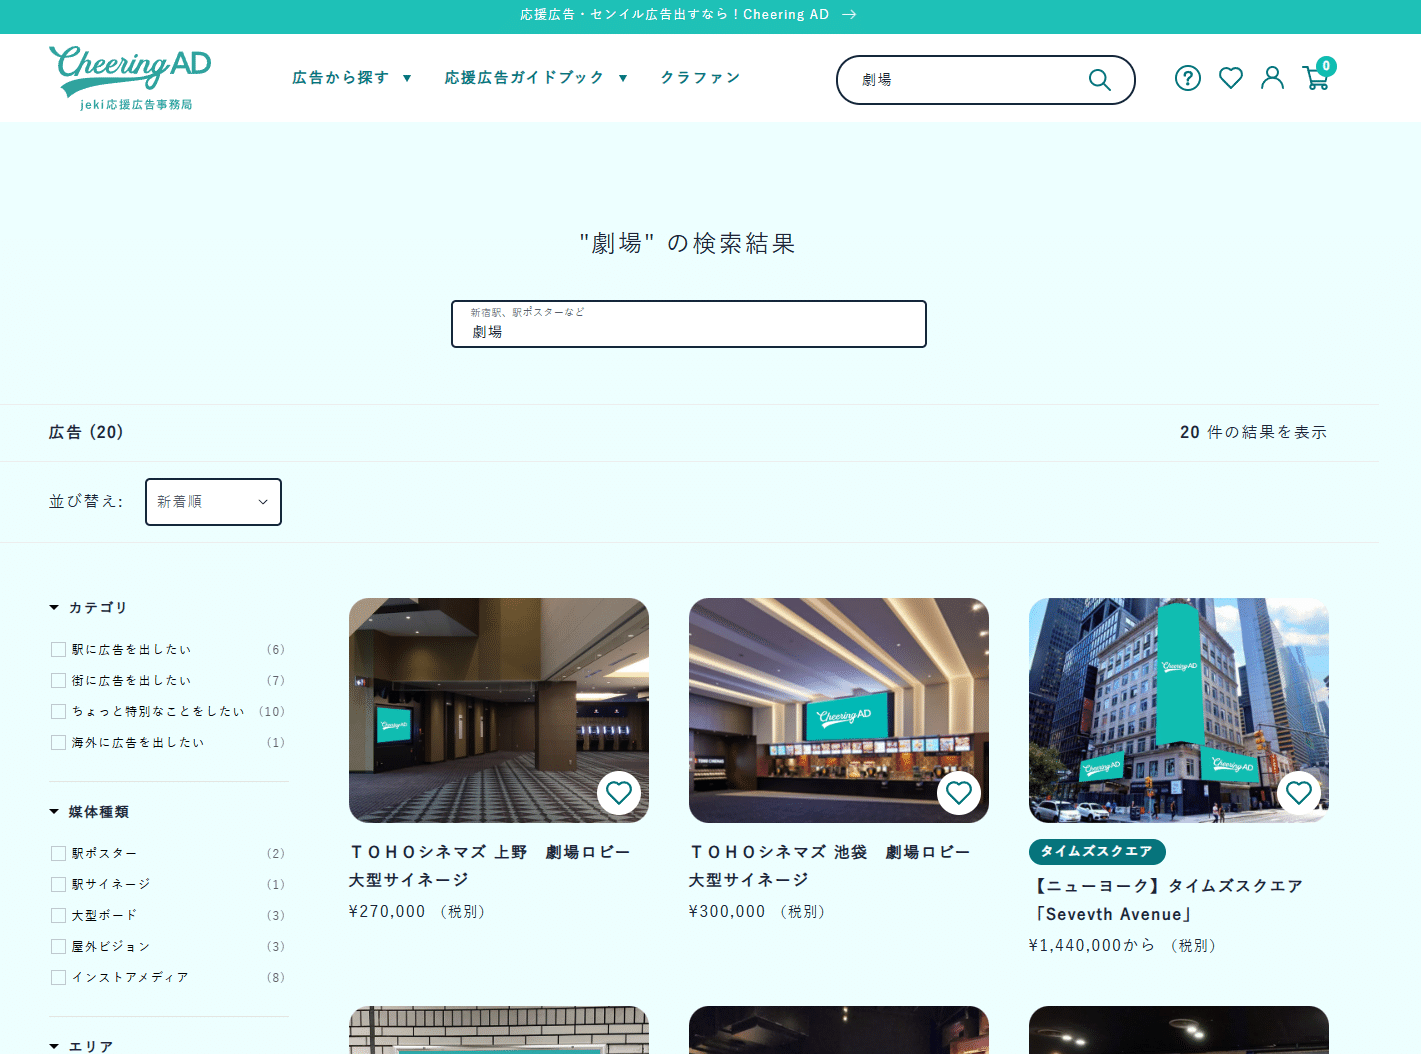The width and height of the screenshot is (1421, 1054).
Task: Click the Cheering AD logo
Action: [130, 78]
